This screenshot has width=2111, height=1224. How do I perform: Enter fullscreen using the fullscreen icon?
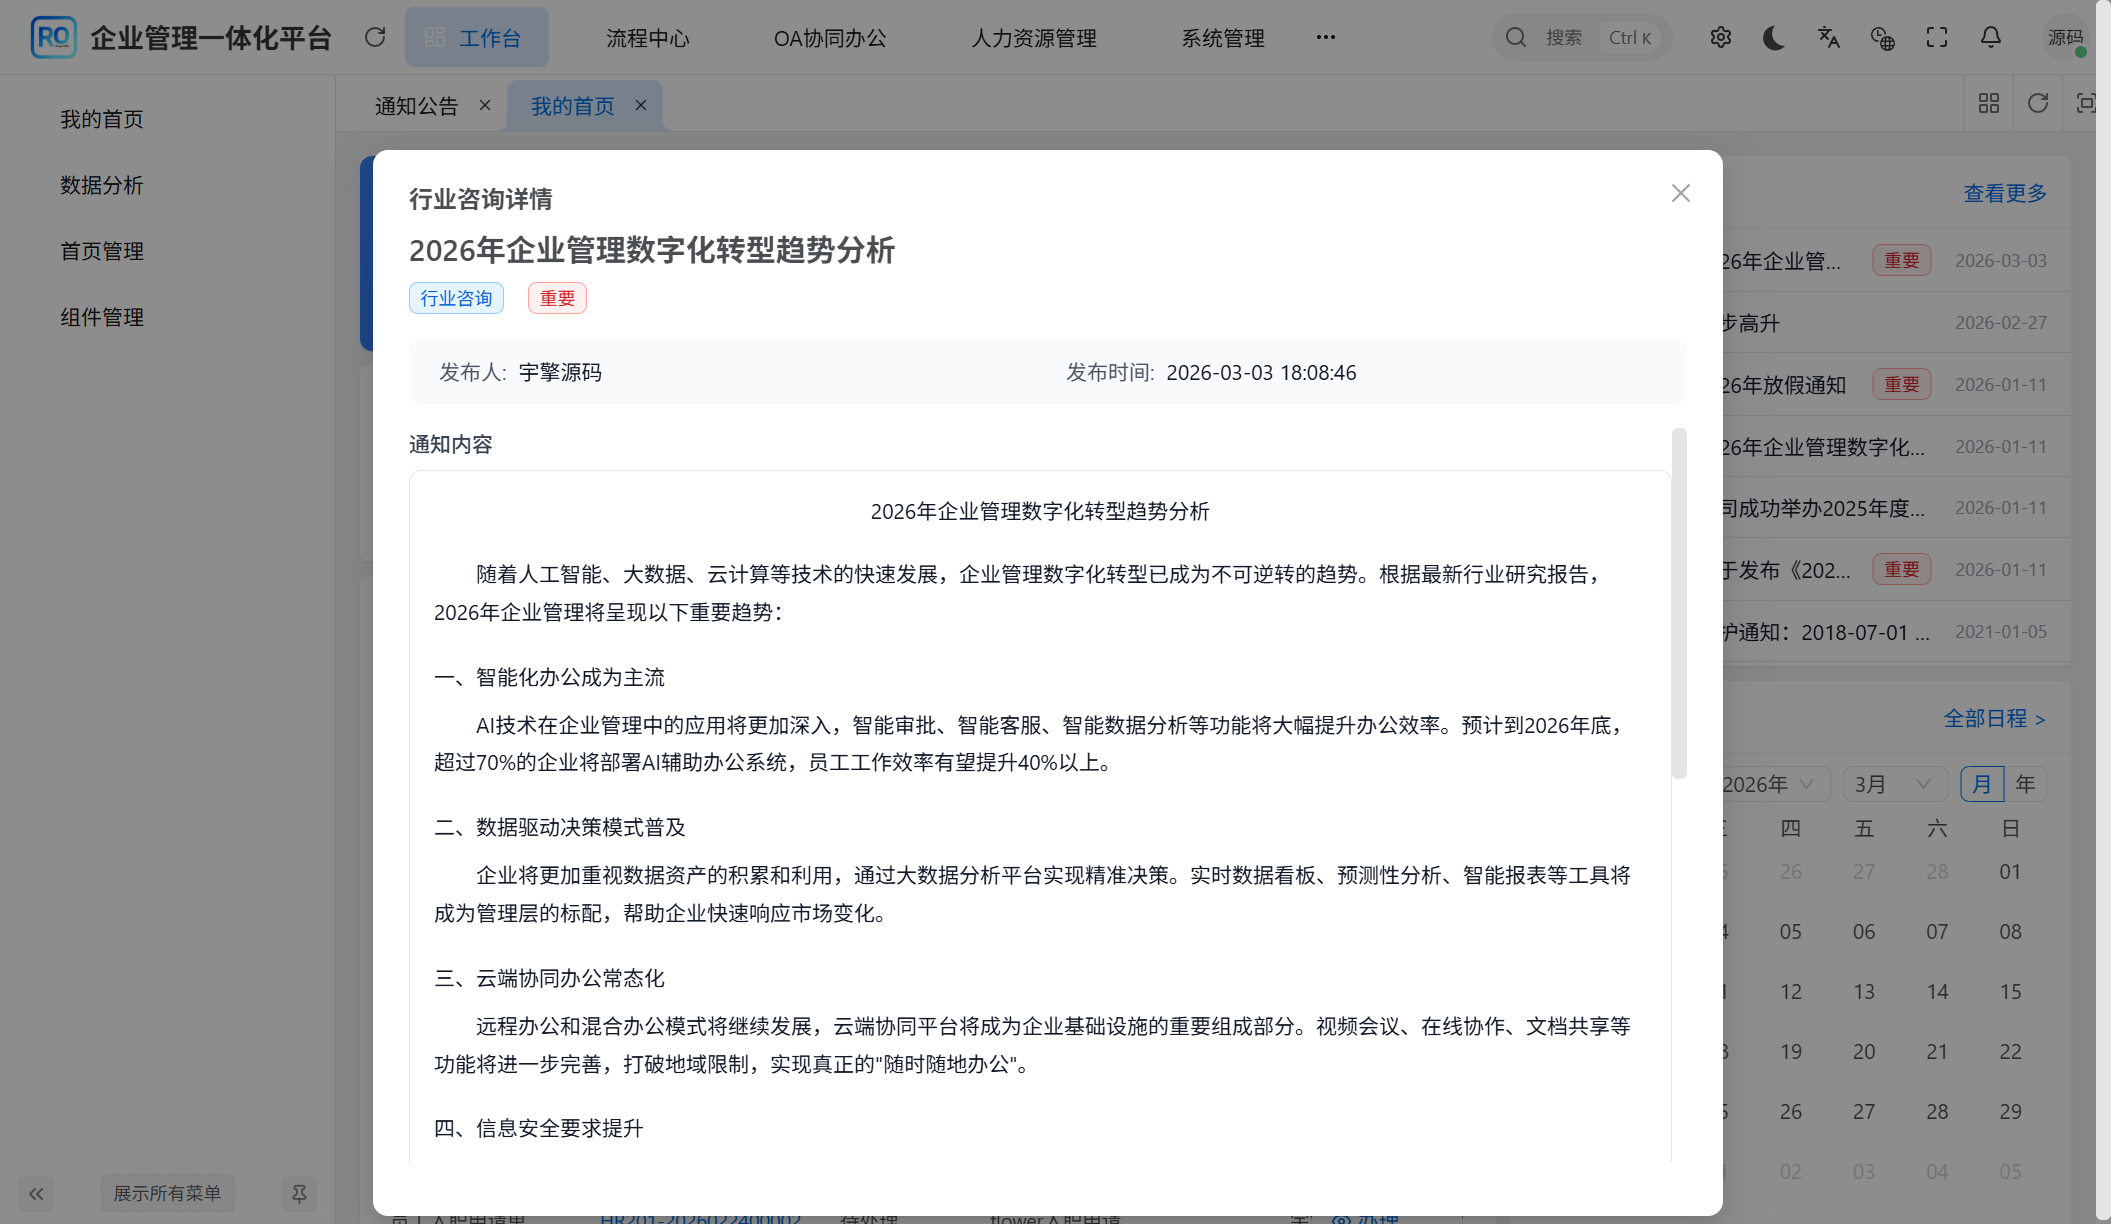[1937, 37]
